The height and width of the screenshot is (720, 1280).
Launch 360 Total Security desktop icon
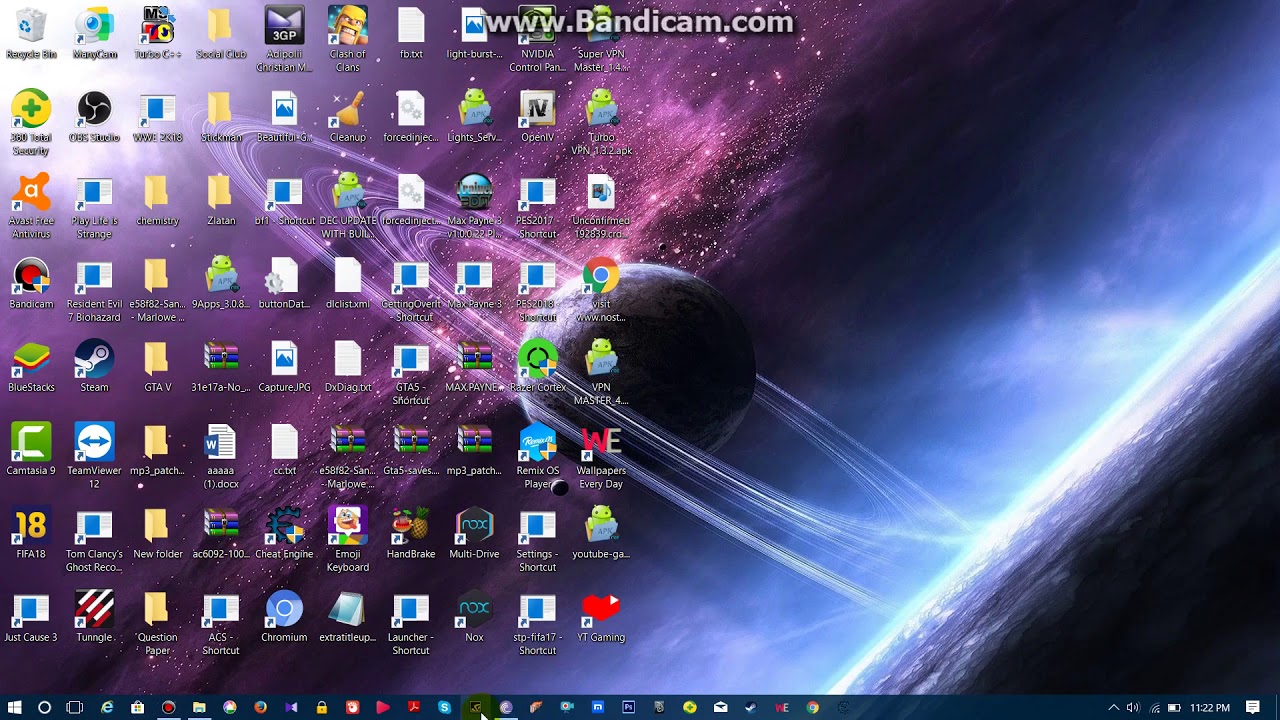coord(31,123)
